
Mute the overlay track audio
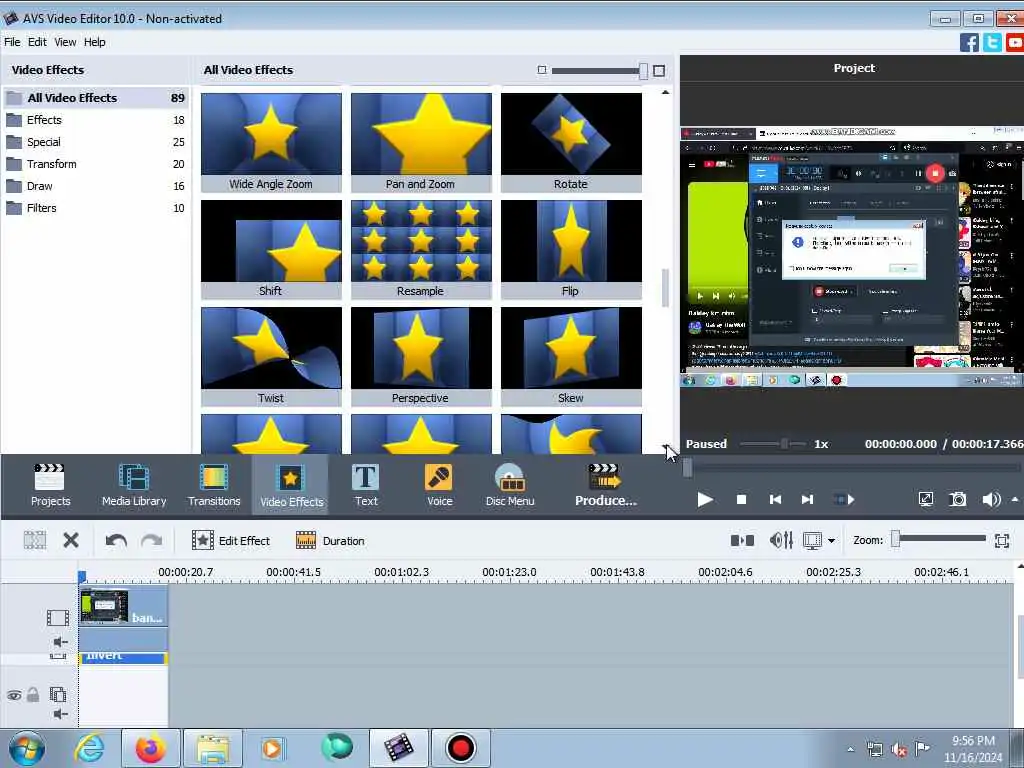pos(60,714)
